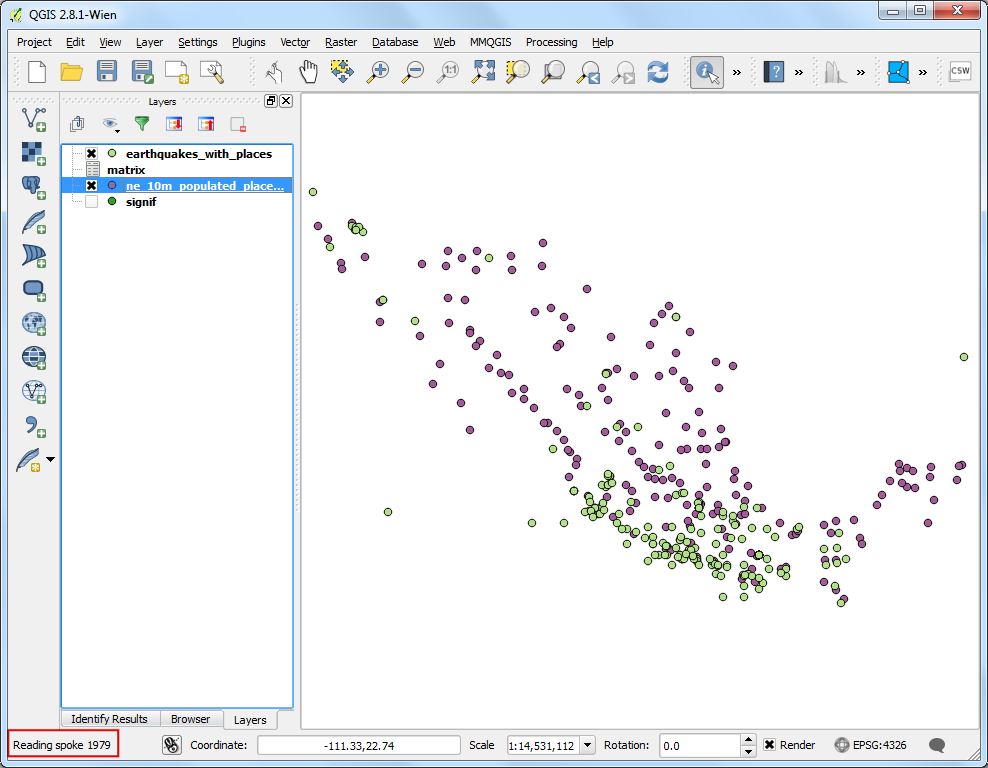This screenshot has width=988, height=768.
Task: Open the Project menu
Action: [34, 42]
